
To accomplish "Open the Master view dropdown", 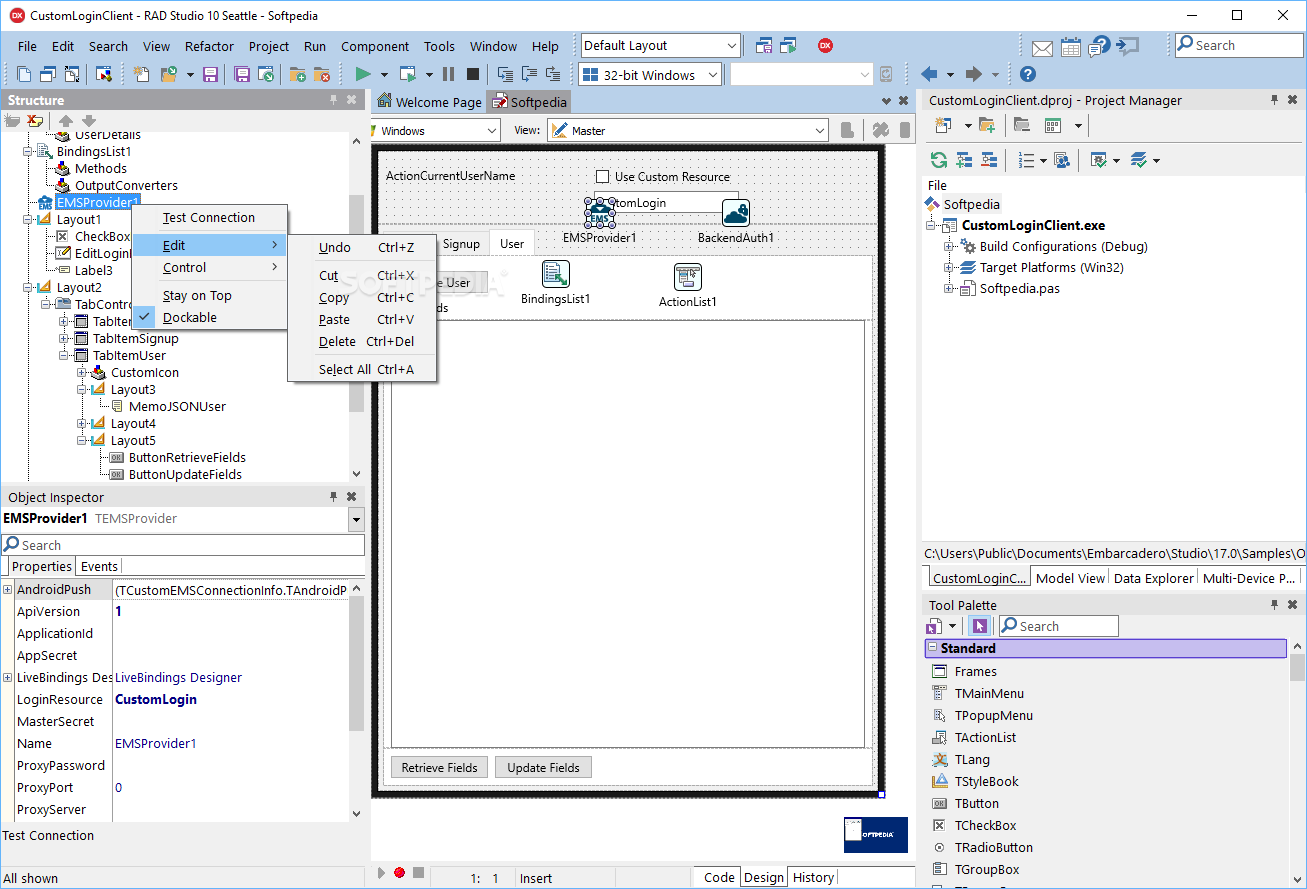I will [820, 131].
